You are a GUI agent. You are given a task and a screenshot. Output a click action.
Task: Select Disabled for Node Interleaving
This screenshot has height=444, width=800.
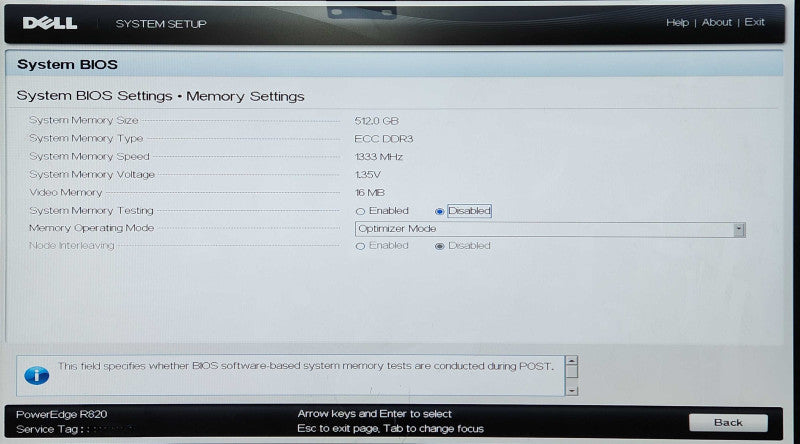[439, 246]
